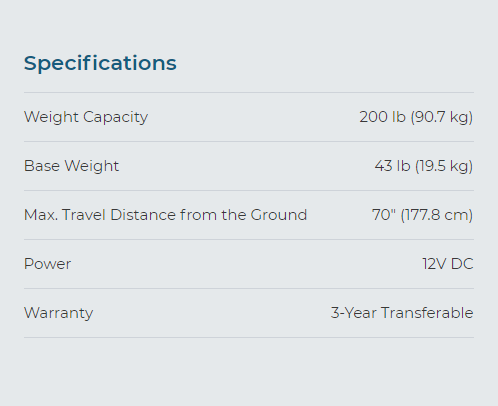
Task: Click the 3-Year text in Warranty row
Action: tap(354, 313)
